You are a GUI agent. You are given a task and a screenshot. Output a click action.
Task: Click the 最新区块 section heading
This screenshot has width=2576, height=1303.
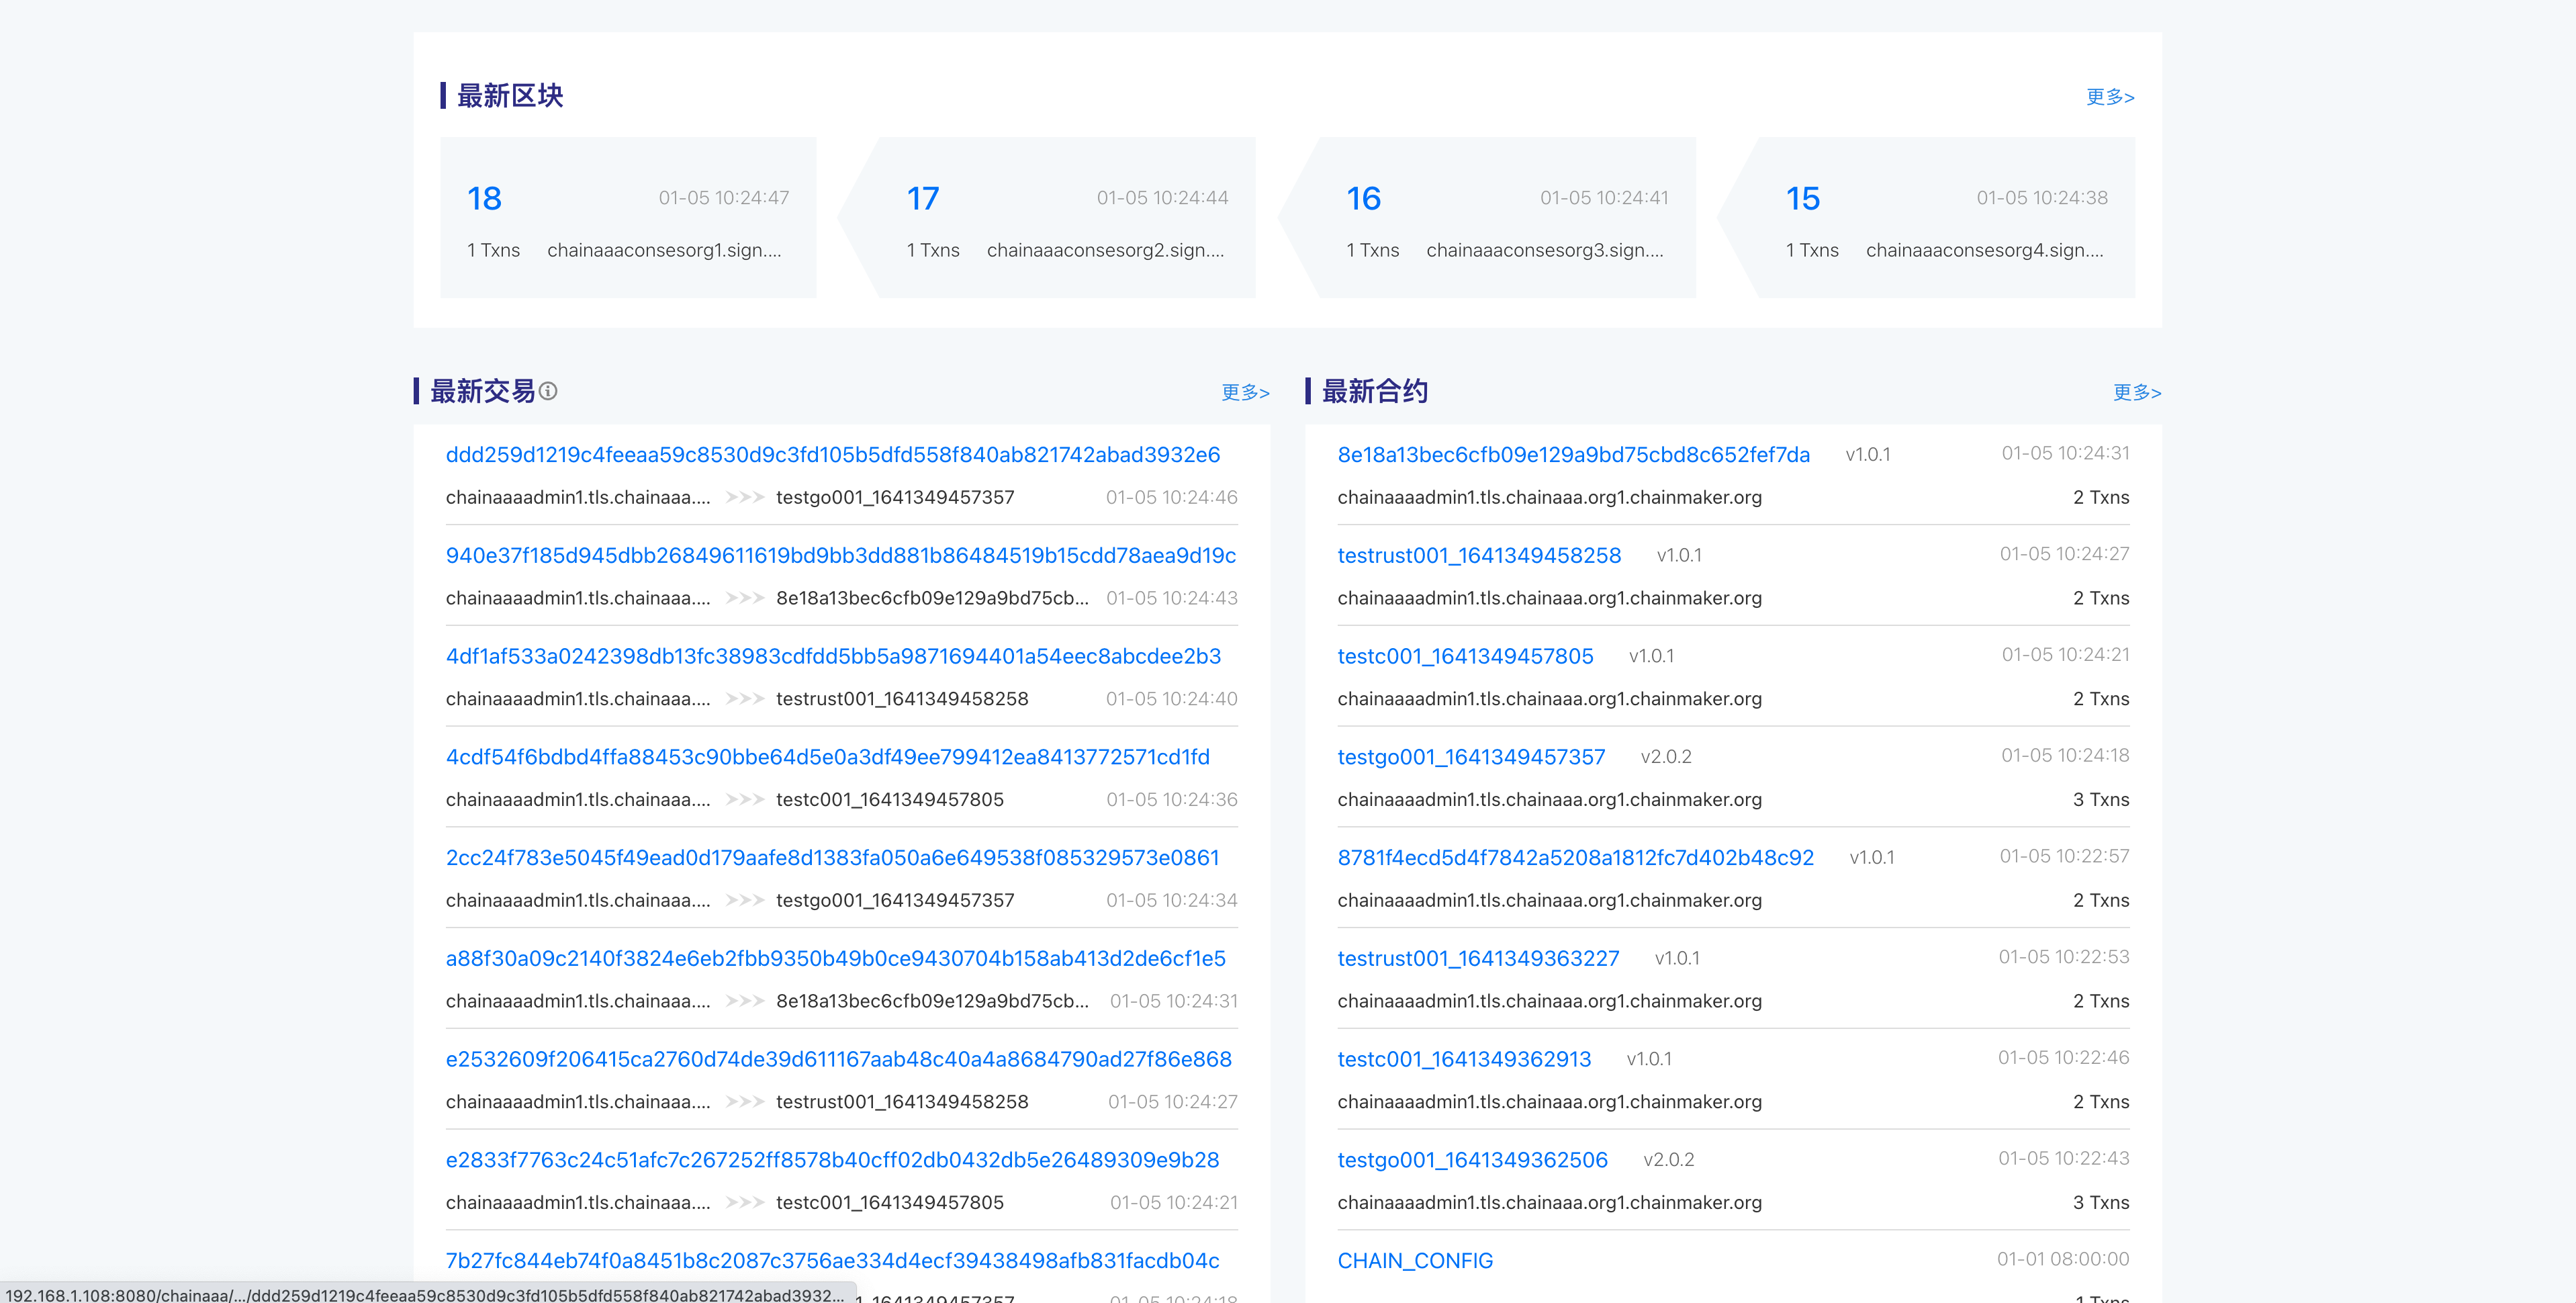(x=510, y=96)
